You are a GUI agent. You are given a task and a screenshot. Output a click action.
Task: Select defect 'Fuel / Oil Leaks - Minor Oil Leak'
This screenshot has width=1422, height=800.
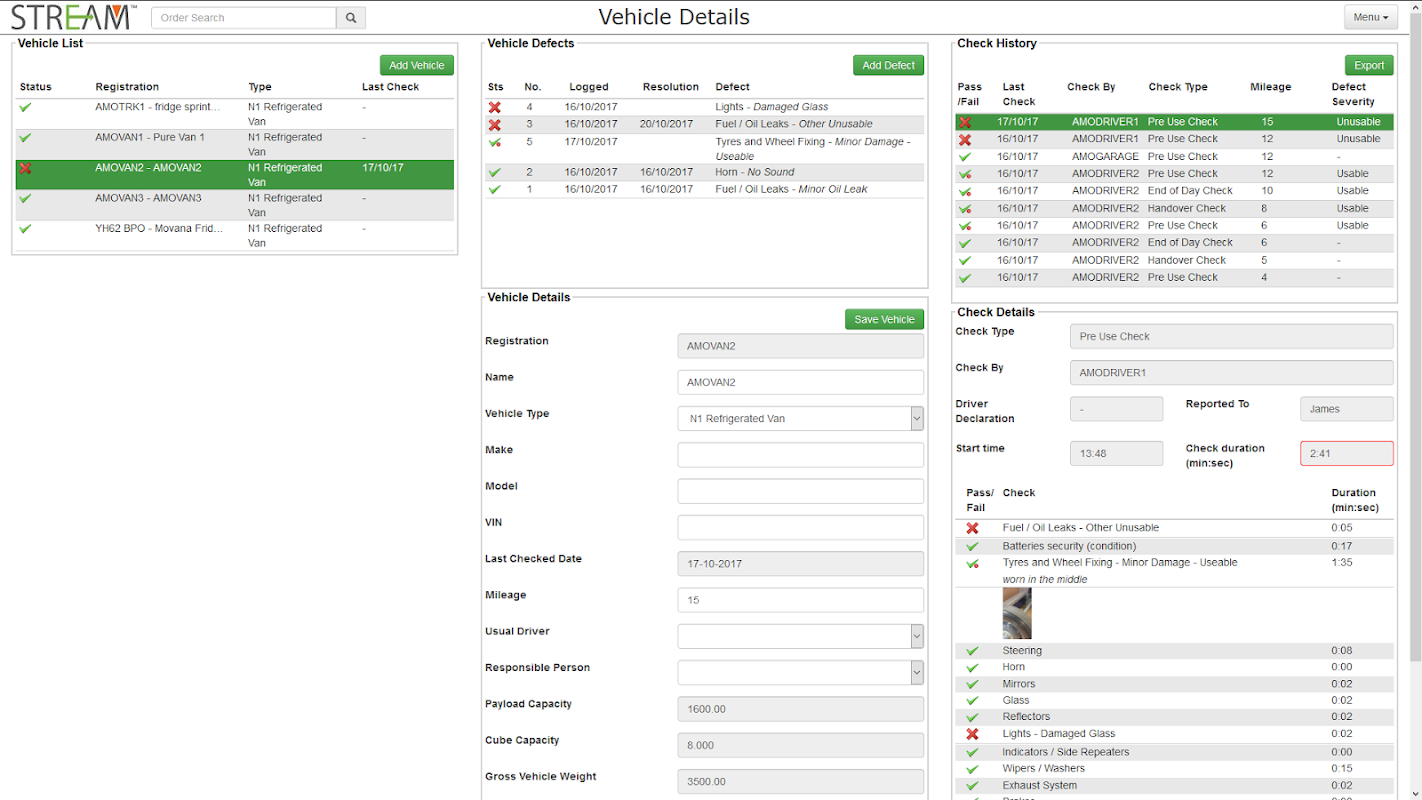point(705,189)
